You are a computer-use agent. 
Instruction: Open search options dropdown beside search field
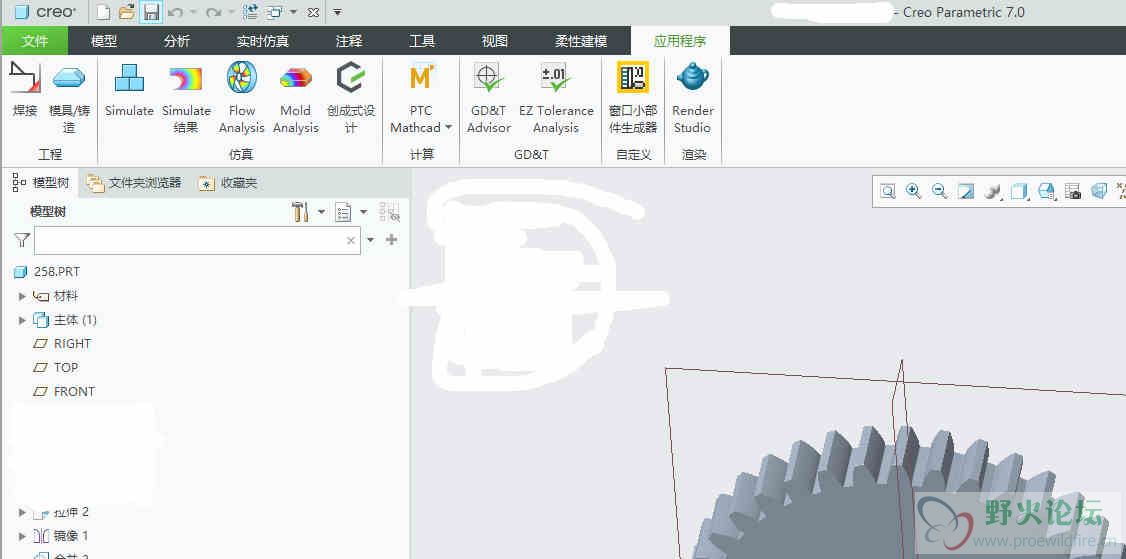coord(371,240)
